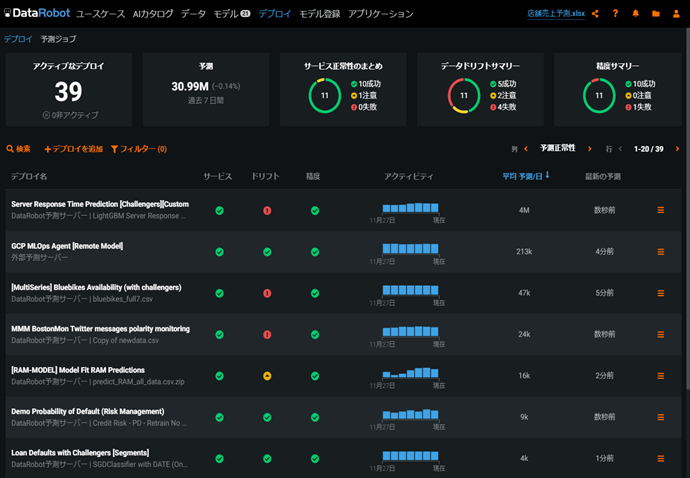Open the AIカタログ menu
This screenshot has width=690, height=478.
coord(153,14)
